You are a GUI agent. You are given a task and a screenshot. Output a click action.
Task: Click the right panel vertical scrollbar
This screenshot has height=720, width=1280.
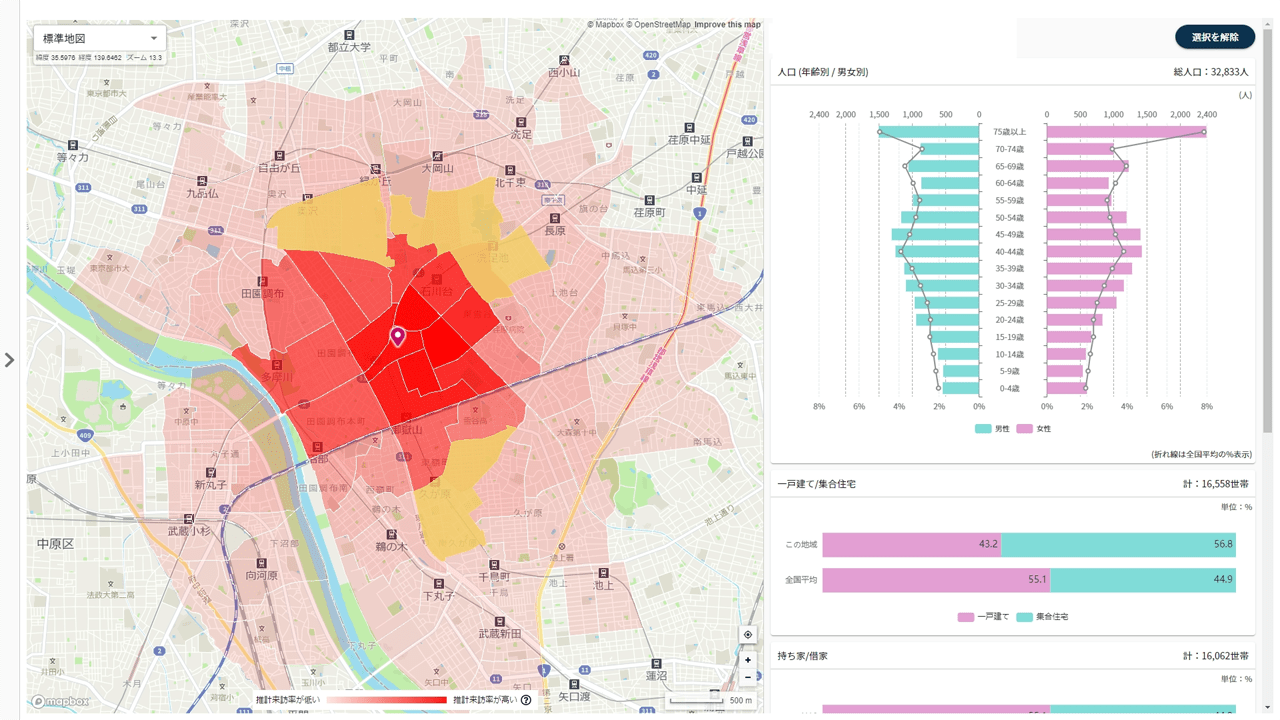[1267, 230]
